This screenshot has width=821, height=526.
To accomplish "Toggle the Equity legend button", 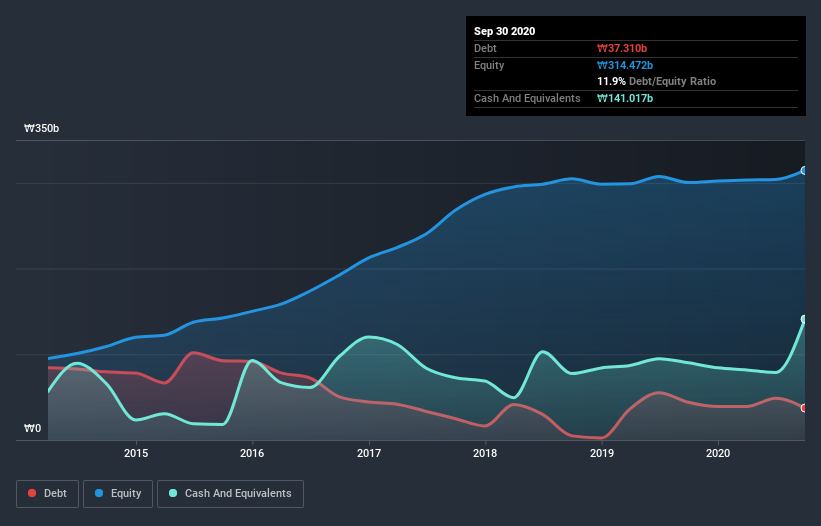I will [118, 494].
